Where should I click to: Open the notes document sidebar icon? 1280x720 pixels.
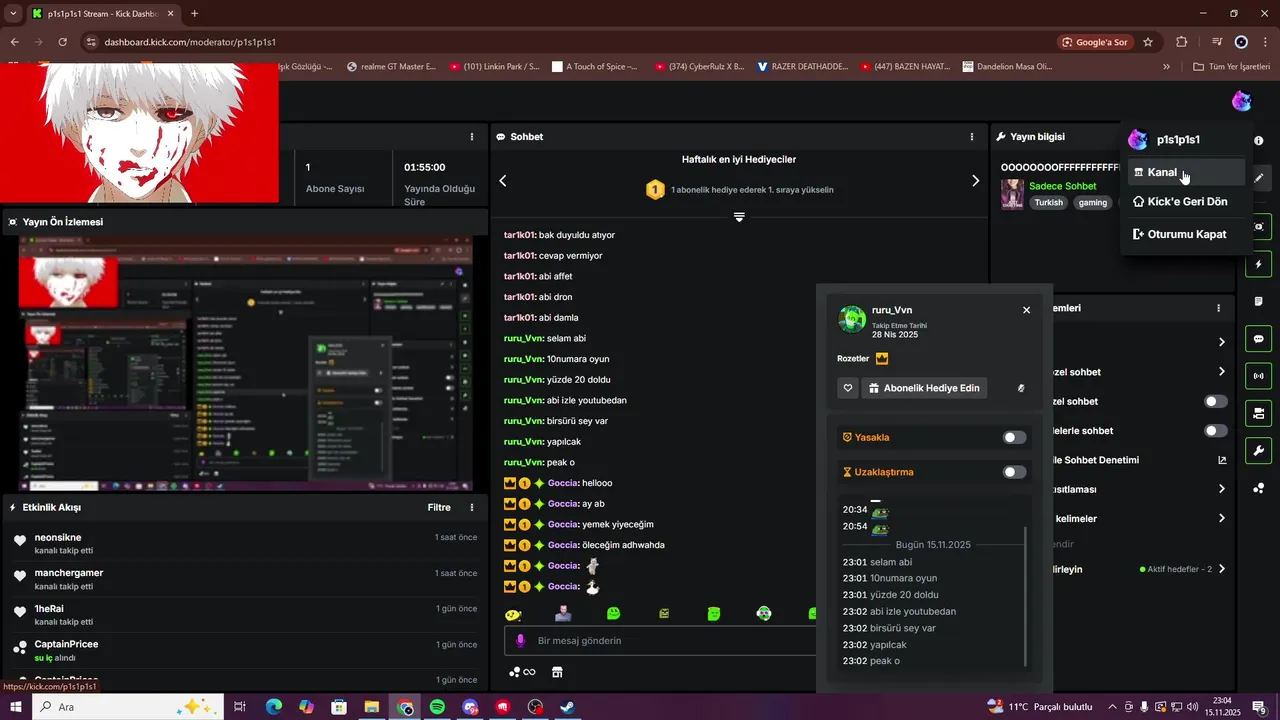pos(1259,301)
